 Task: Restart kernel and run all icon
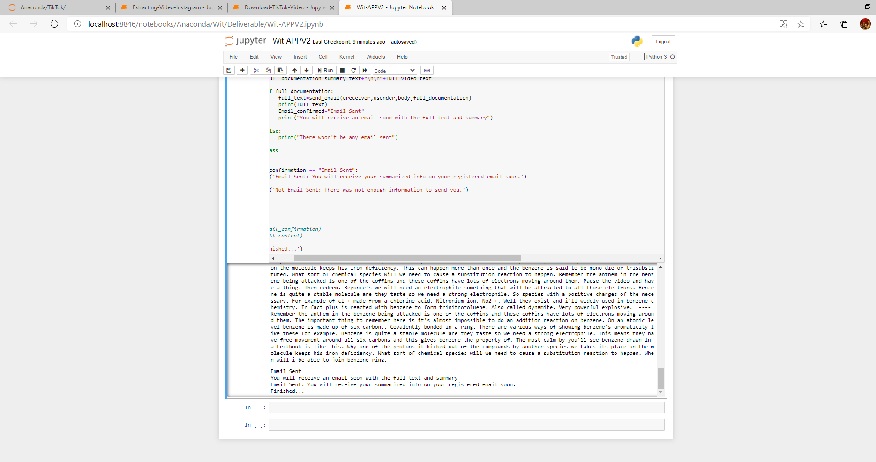(365, 70)
